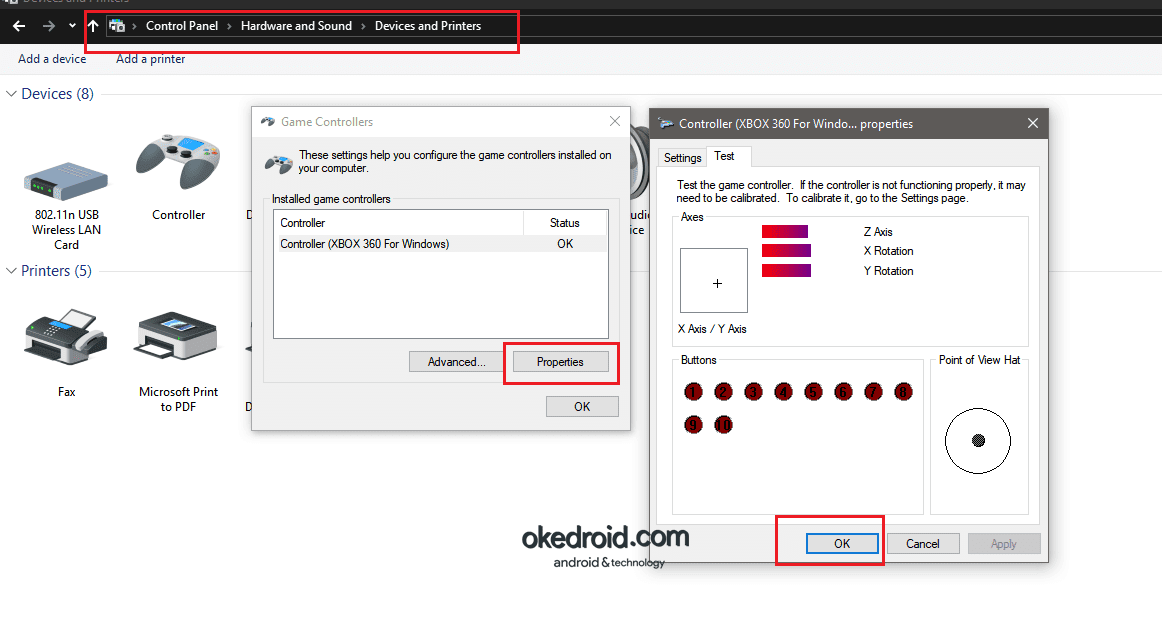Click button indicator 1
This screenshot has height=639, width=1162.
pyautogui.click(x=693, y=391)
